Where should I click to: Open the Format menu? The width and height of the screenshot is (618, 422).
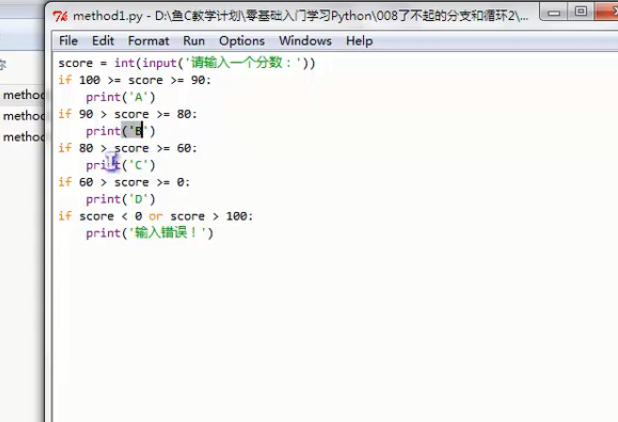[x=148, y=41]
